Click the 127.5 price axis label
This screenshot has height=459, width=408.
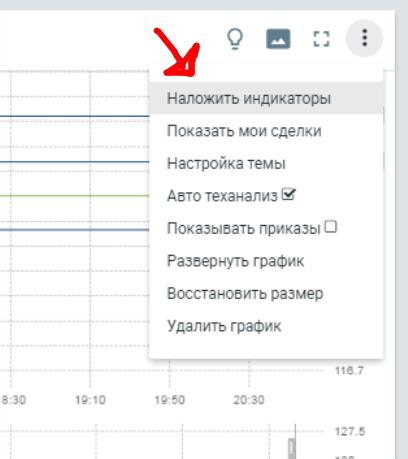click(x=350, y=432)
